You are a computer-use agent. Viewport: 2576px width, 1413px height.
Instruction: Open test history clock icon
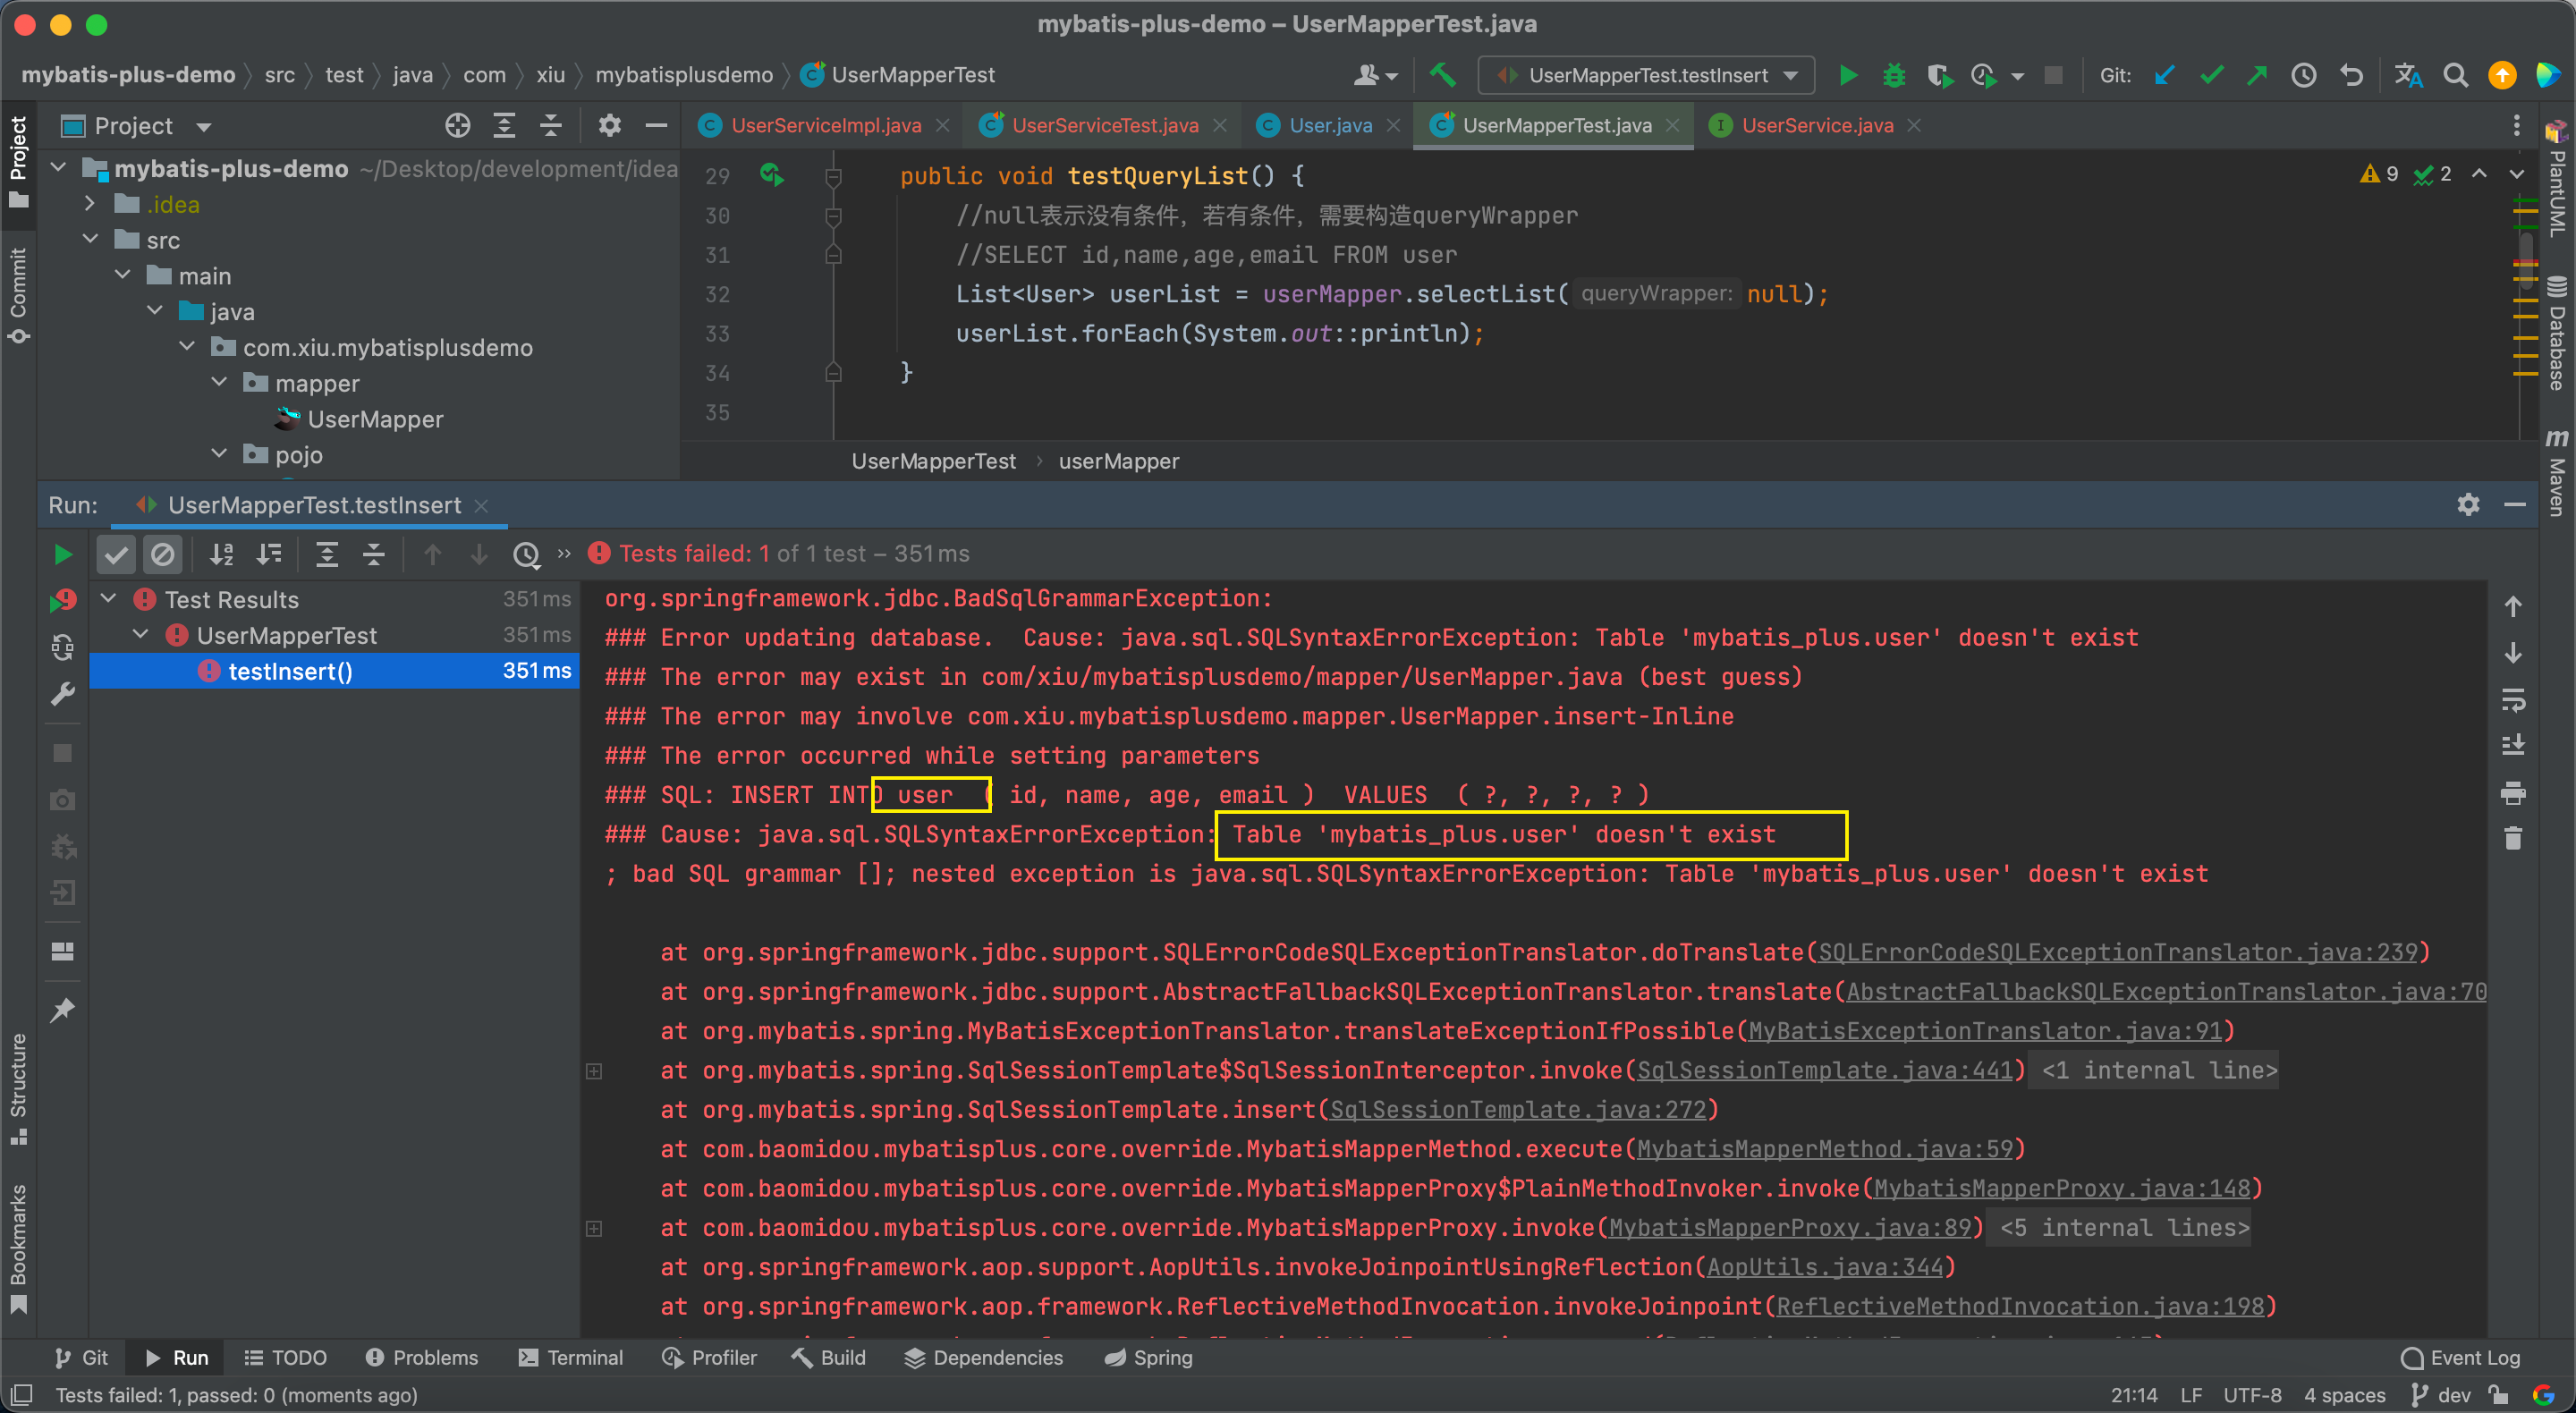point(525,554)
